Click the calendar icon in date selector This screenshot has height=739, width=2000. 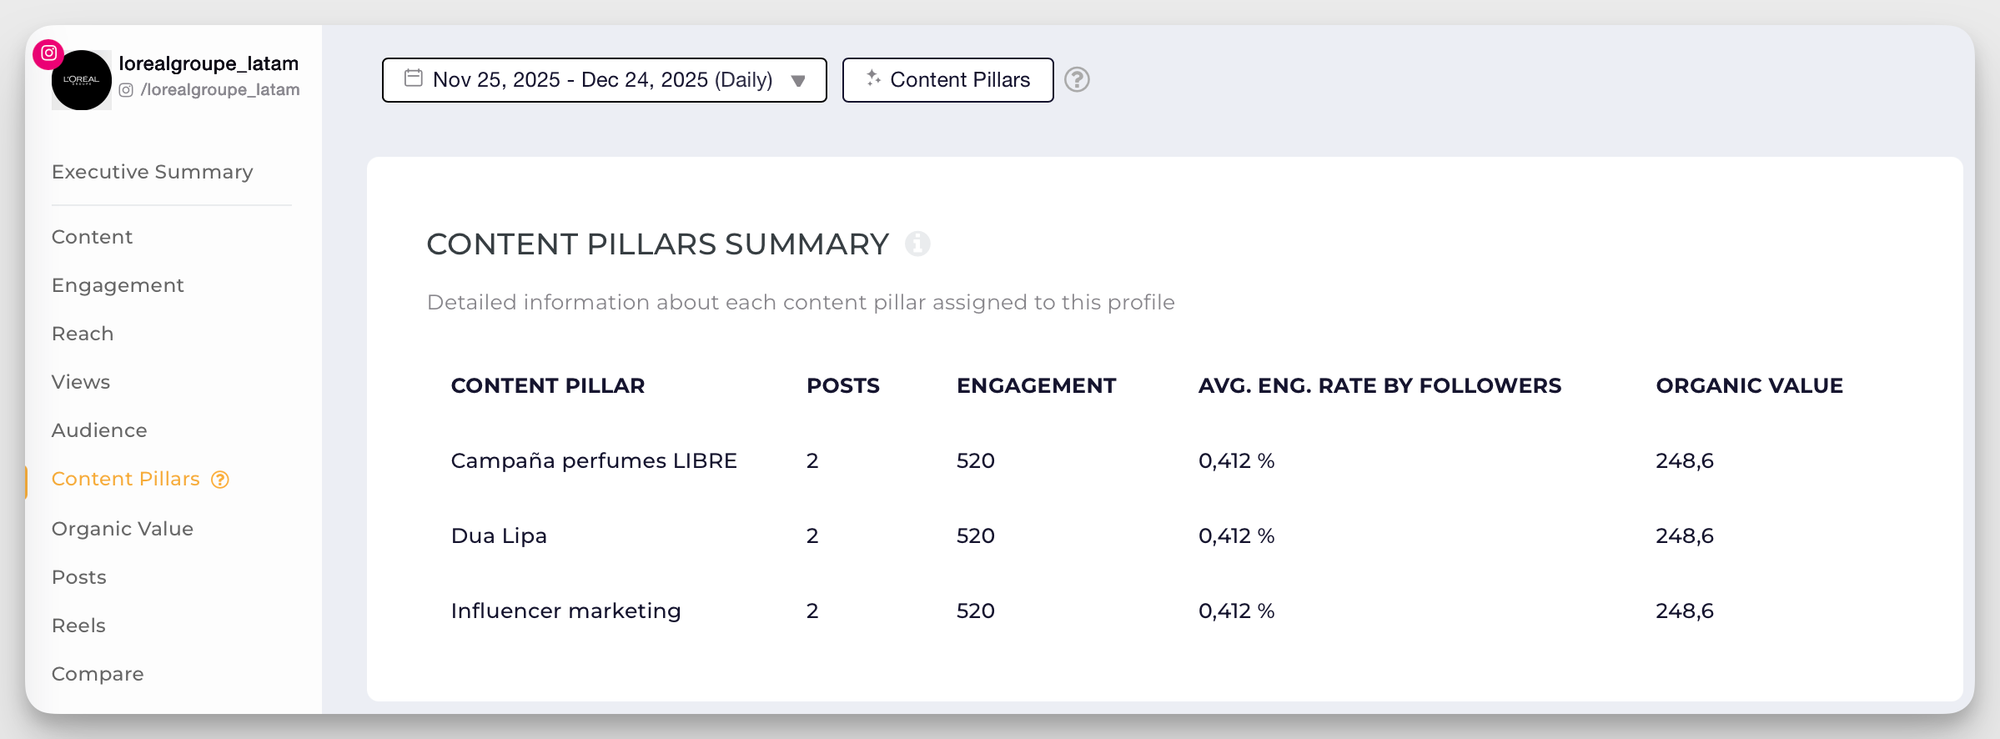click(x=413, y=78)
